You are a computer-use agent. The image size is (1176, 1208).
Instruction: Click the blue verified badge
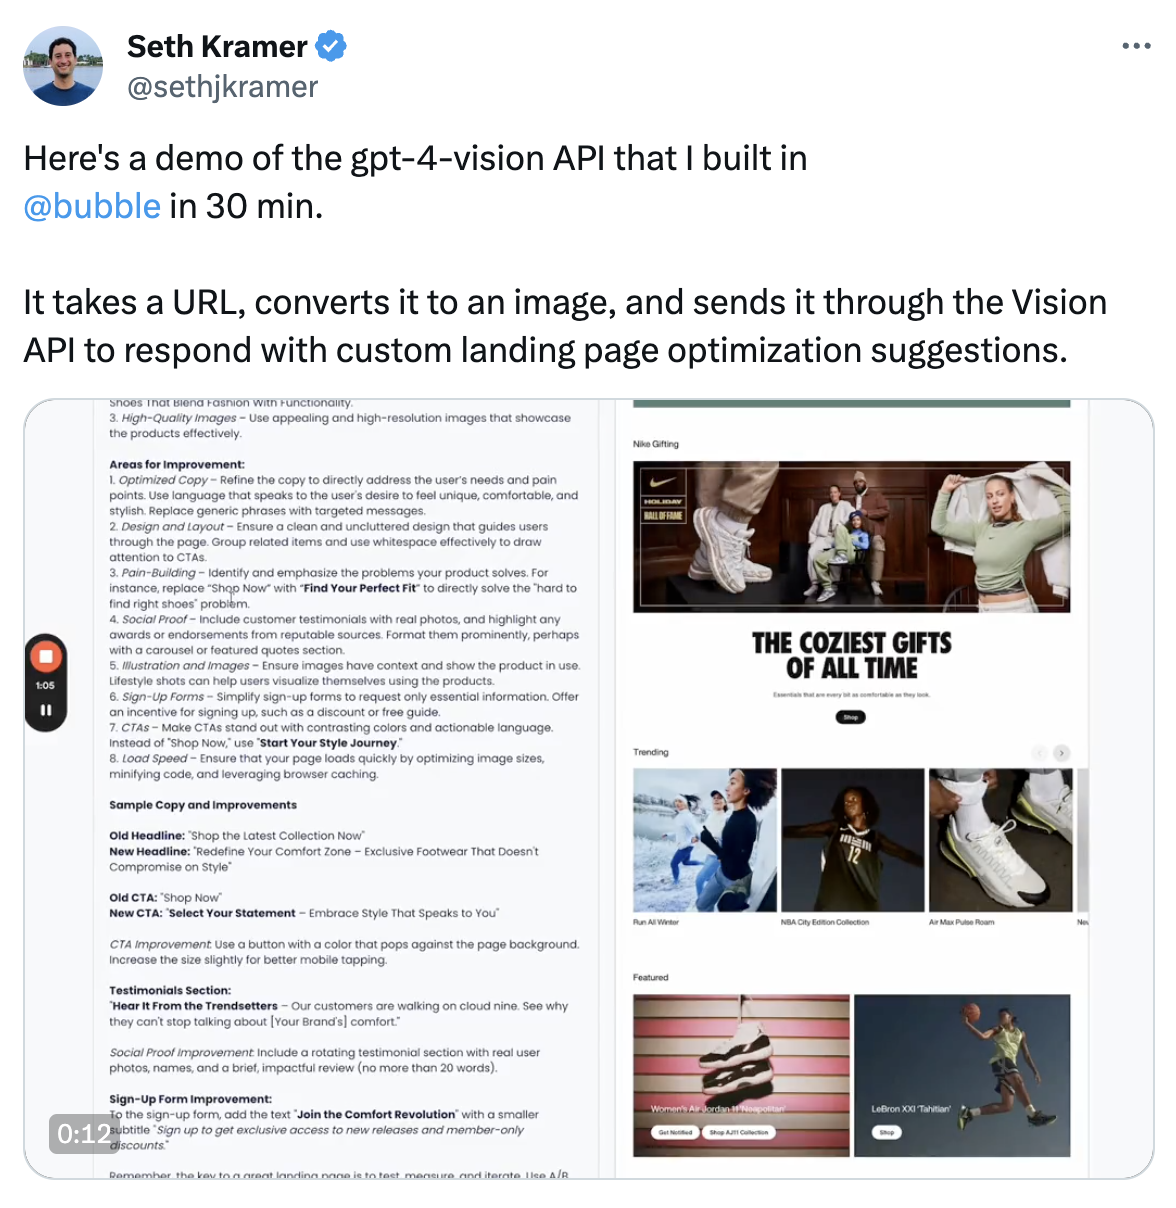[x=331, y=46]
